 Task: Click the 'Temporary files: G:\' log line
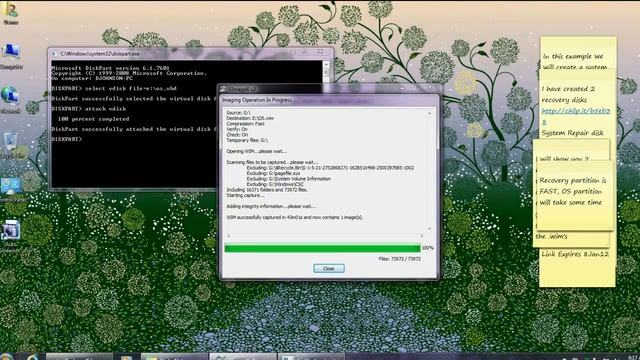click(247, 140)
